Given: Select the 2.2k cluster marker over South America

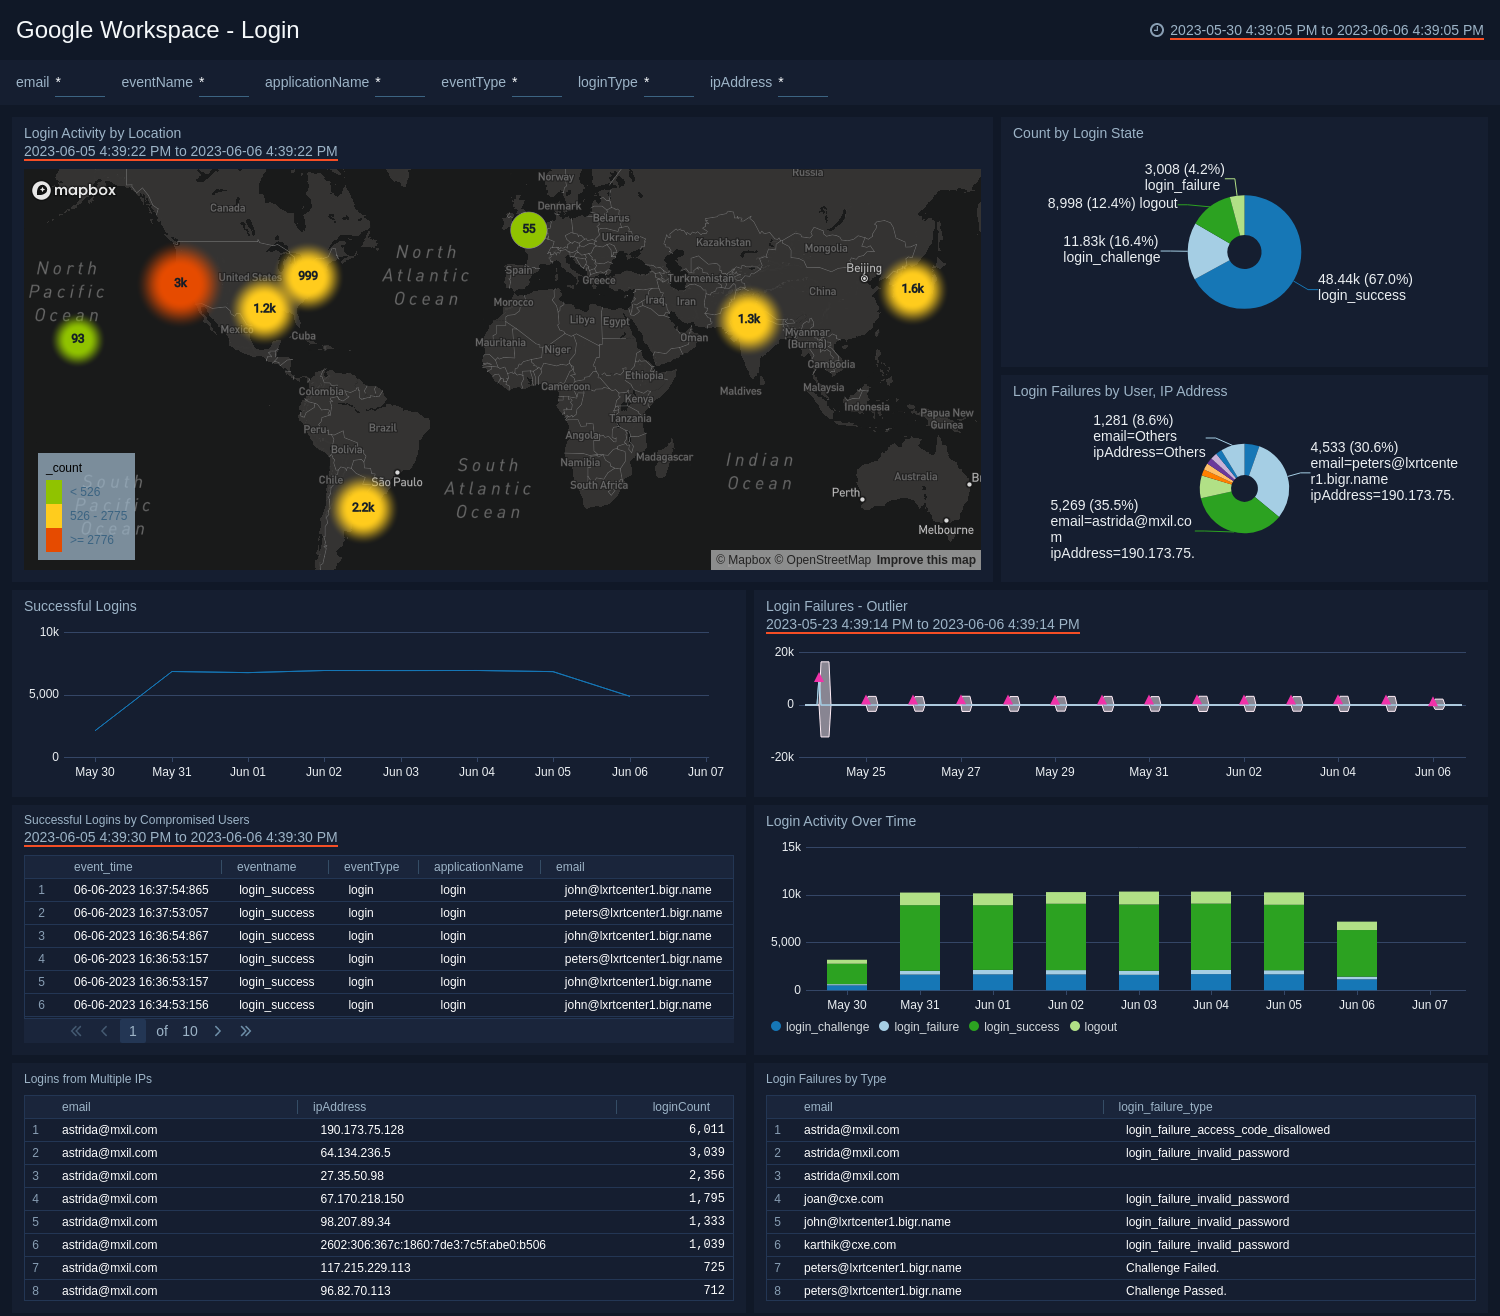Looking at the screenshot, I should [363, 507].
